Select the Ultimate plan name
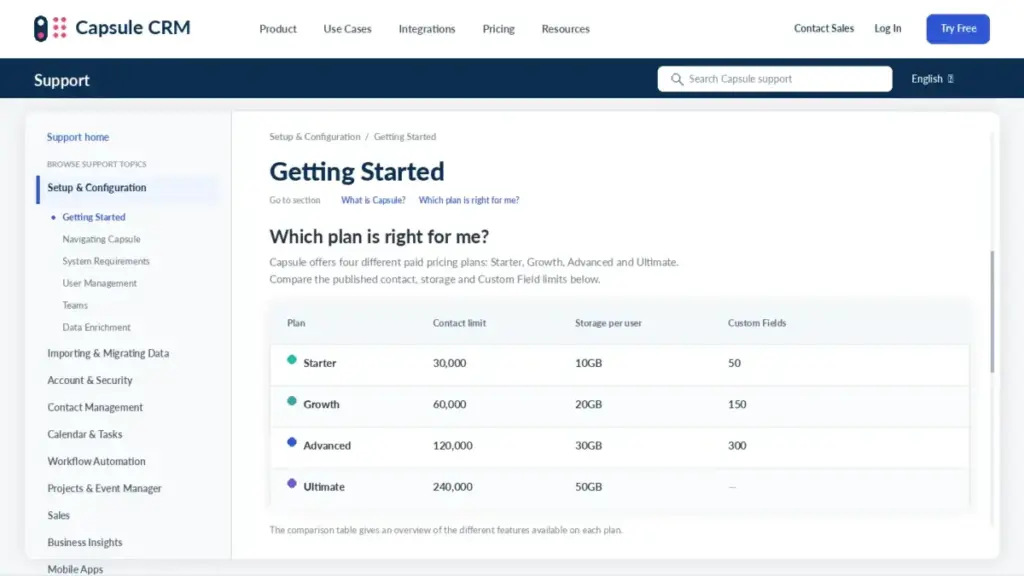Screen dimensions: 1024x576 [x=324, y=487]
